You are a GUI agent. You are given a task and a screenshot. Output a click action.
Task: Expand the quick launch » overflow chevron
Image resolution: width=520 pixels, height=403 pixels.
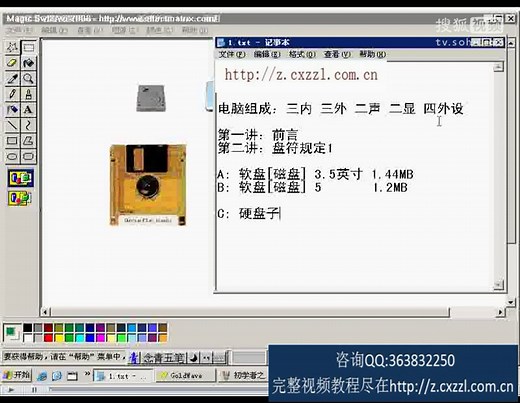click(x=87, y=374)
